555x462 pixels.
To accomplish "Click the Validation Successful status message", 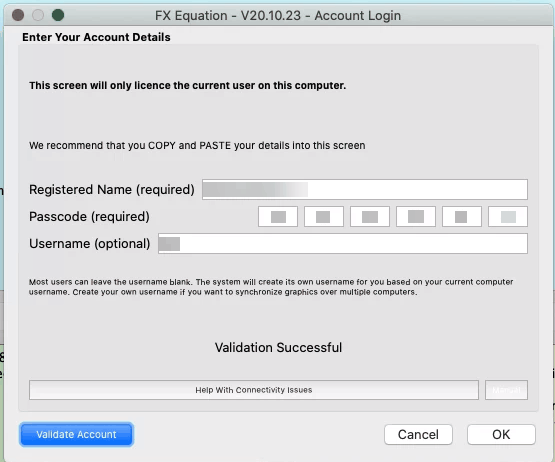I will [278, 348].
